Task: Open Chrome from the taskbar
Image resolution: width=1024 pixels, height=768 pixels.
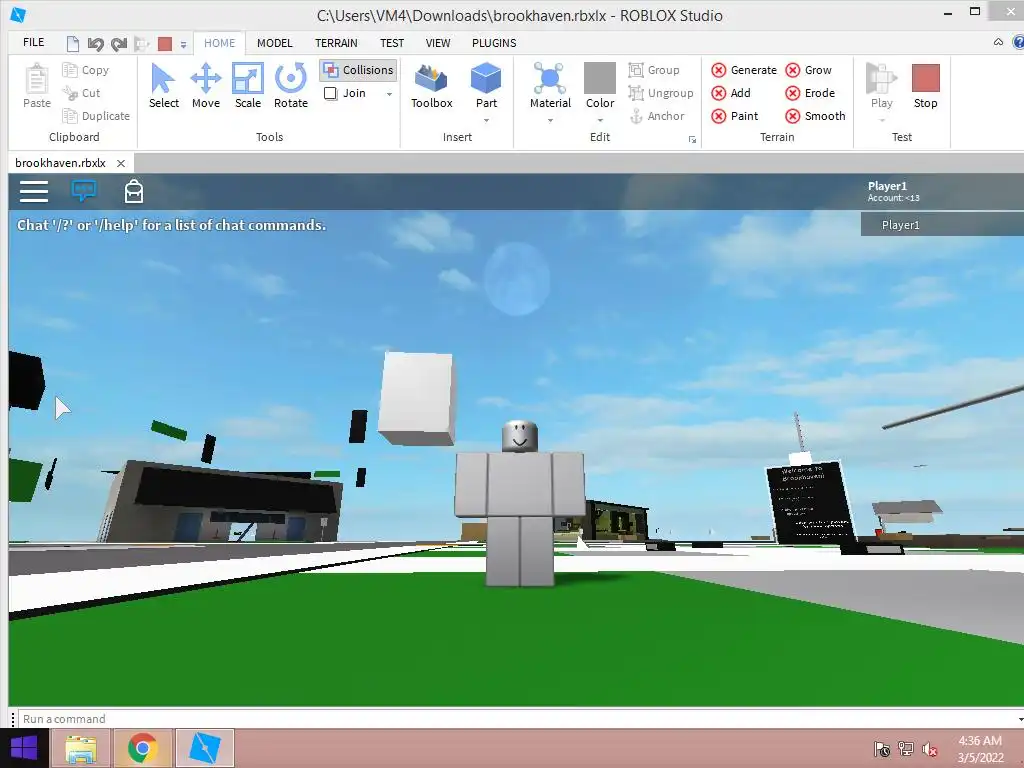Action: pyautogui.click(x=142, y=748)
